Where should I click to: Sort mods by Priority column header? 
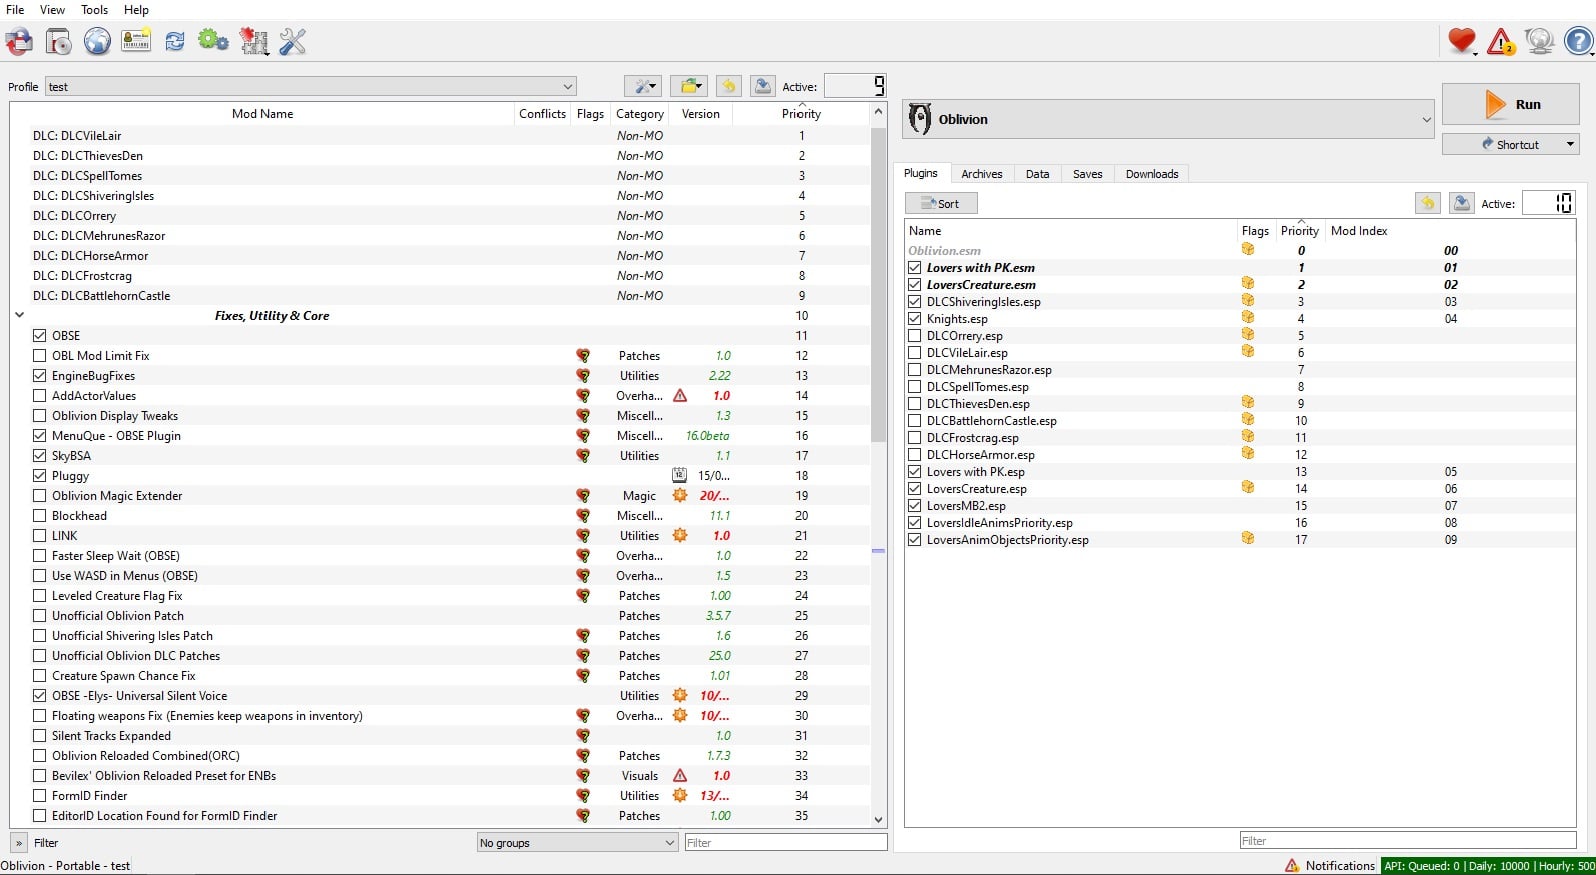[801, 113]
